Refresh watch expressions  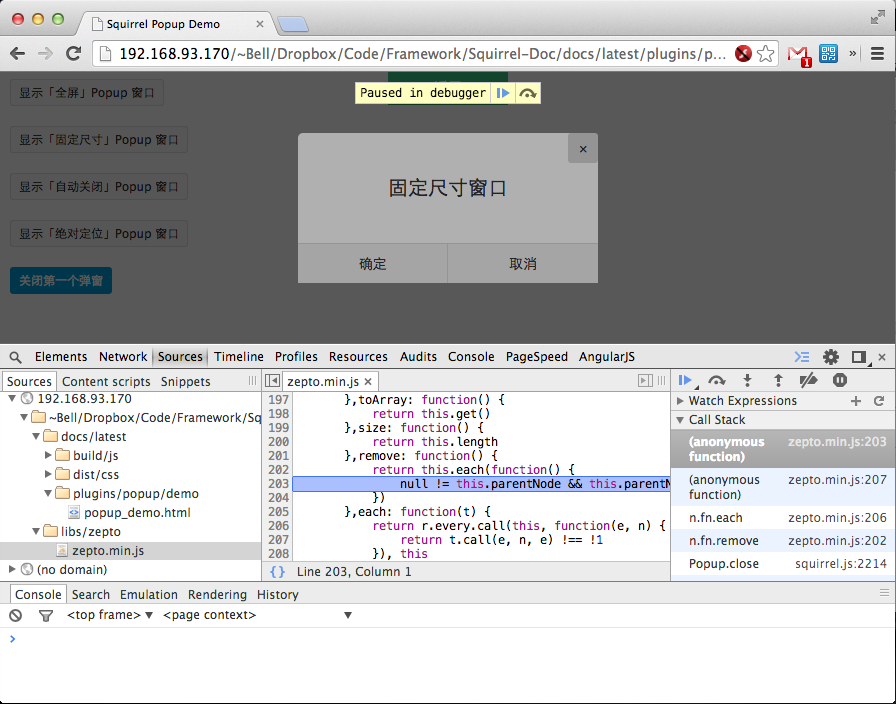coord(879,401)
